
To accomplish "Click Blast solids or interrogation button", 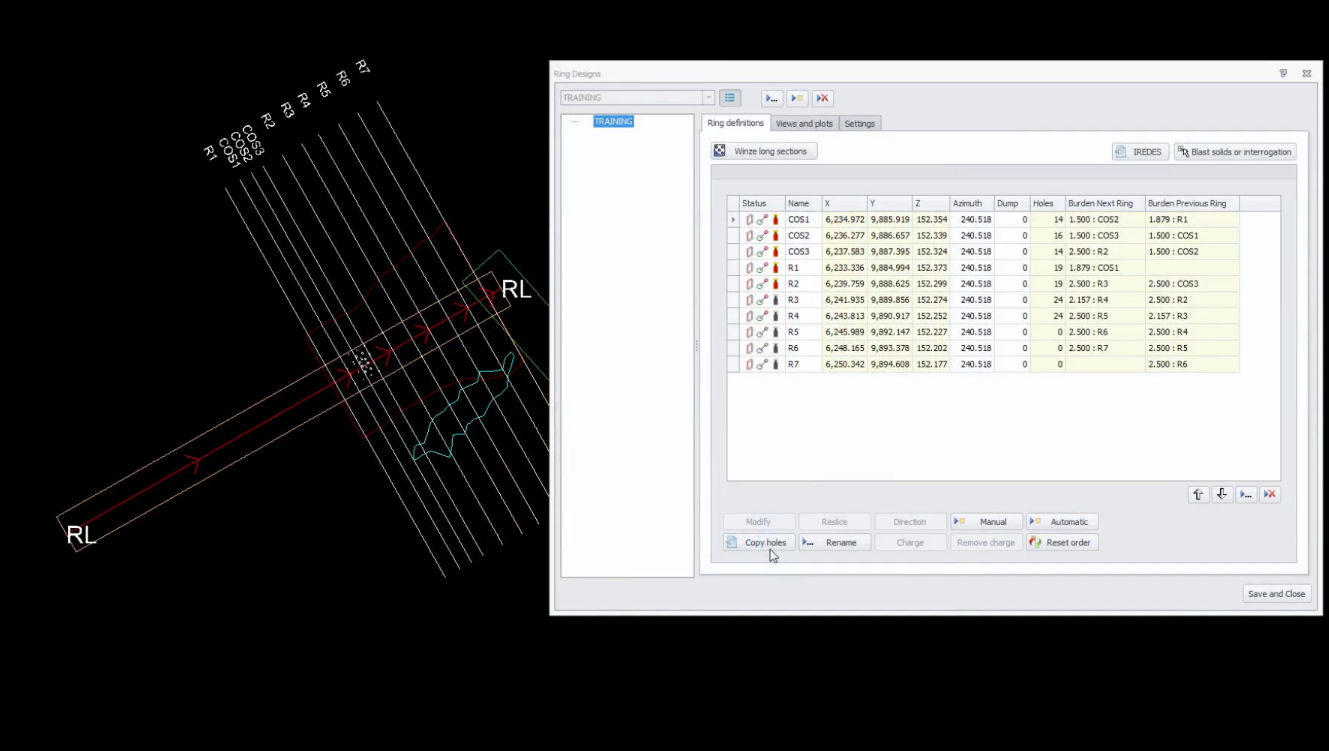I will pos(1234,152).
